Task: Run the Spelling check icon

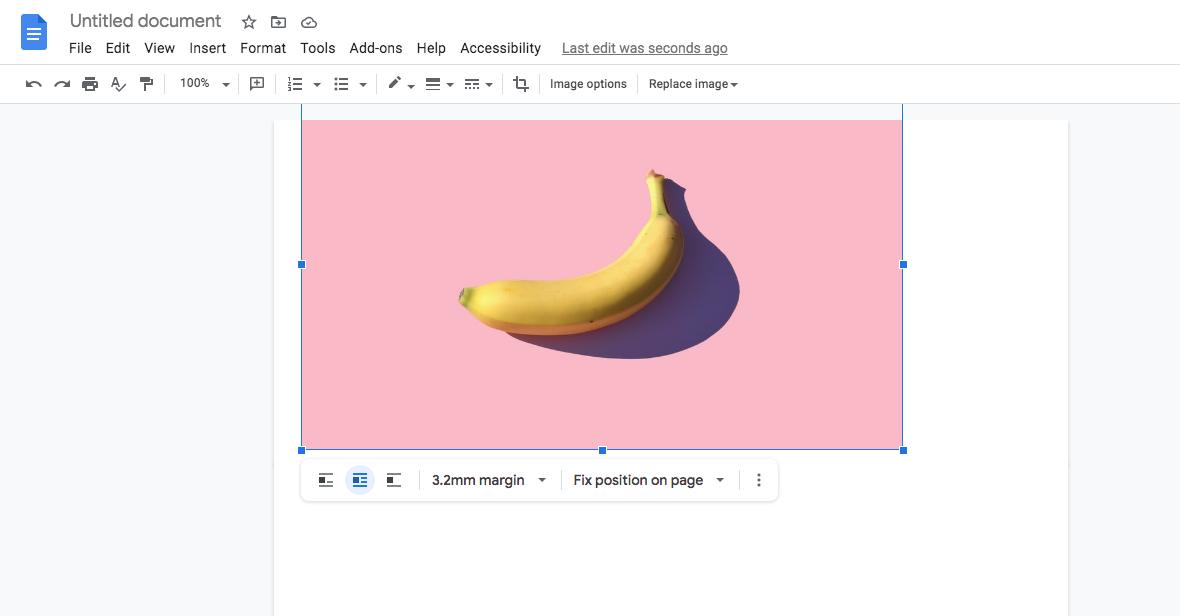Action: pyautogui.click(x=117, y=84)
